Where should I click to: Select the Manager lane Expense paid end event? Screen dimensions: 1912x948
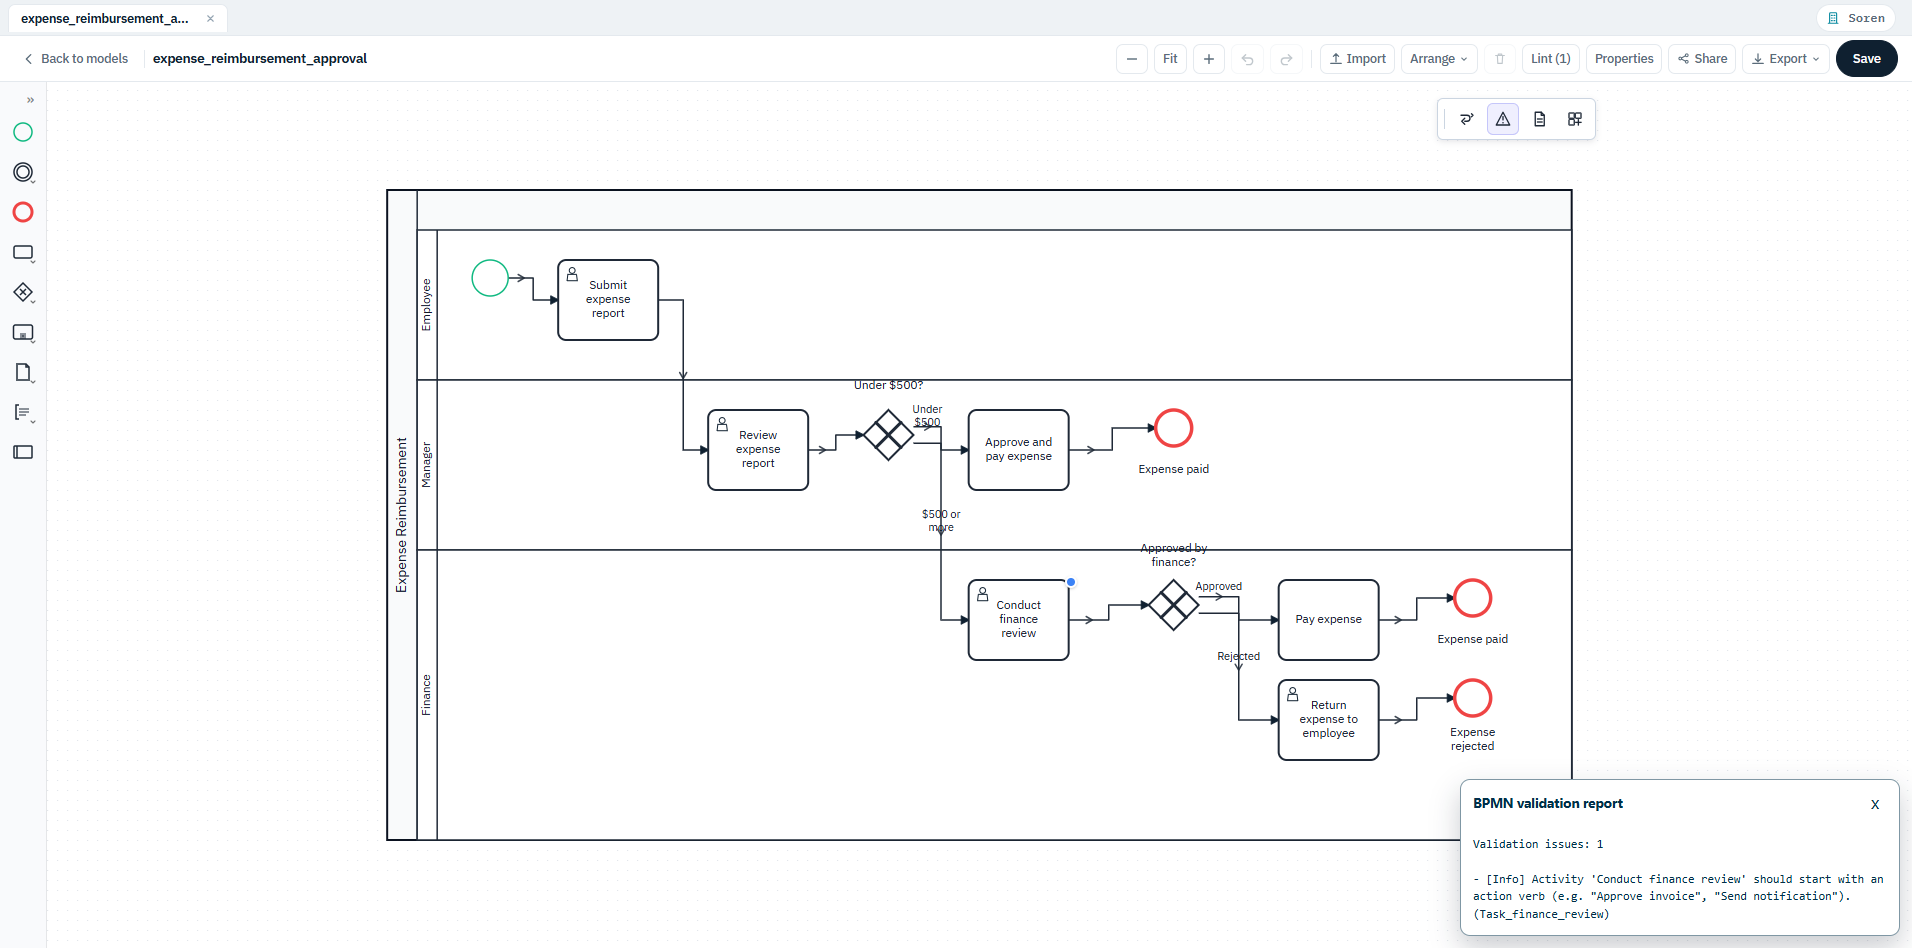tap(1174, 428)
